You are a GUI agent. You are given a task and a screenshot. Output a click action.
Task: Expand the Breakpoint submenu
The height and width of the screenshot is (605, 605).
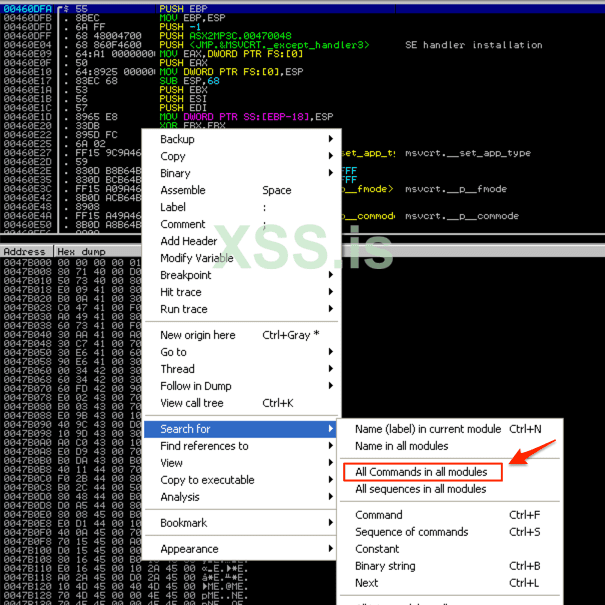(242, 275)
